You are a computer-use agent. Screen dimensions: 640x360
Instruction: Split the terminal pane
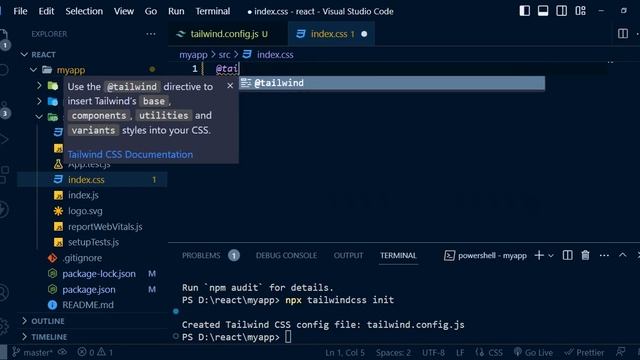(567, 256)
